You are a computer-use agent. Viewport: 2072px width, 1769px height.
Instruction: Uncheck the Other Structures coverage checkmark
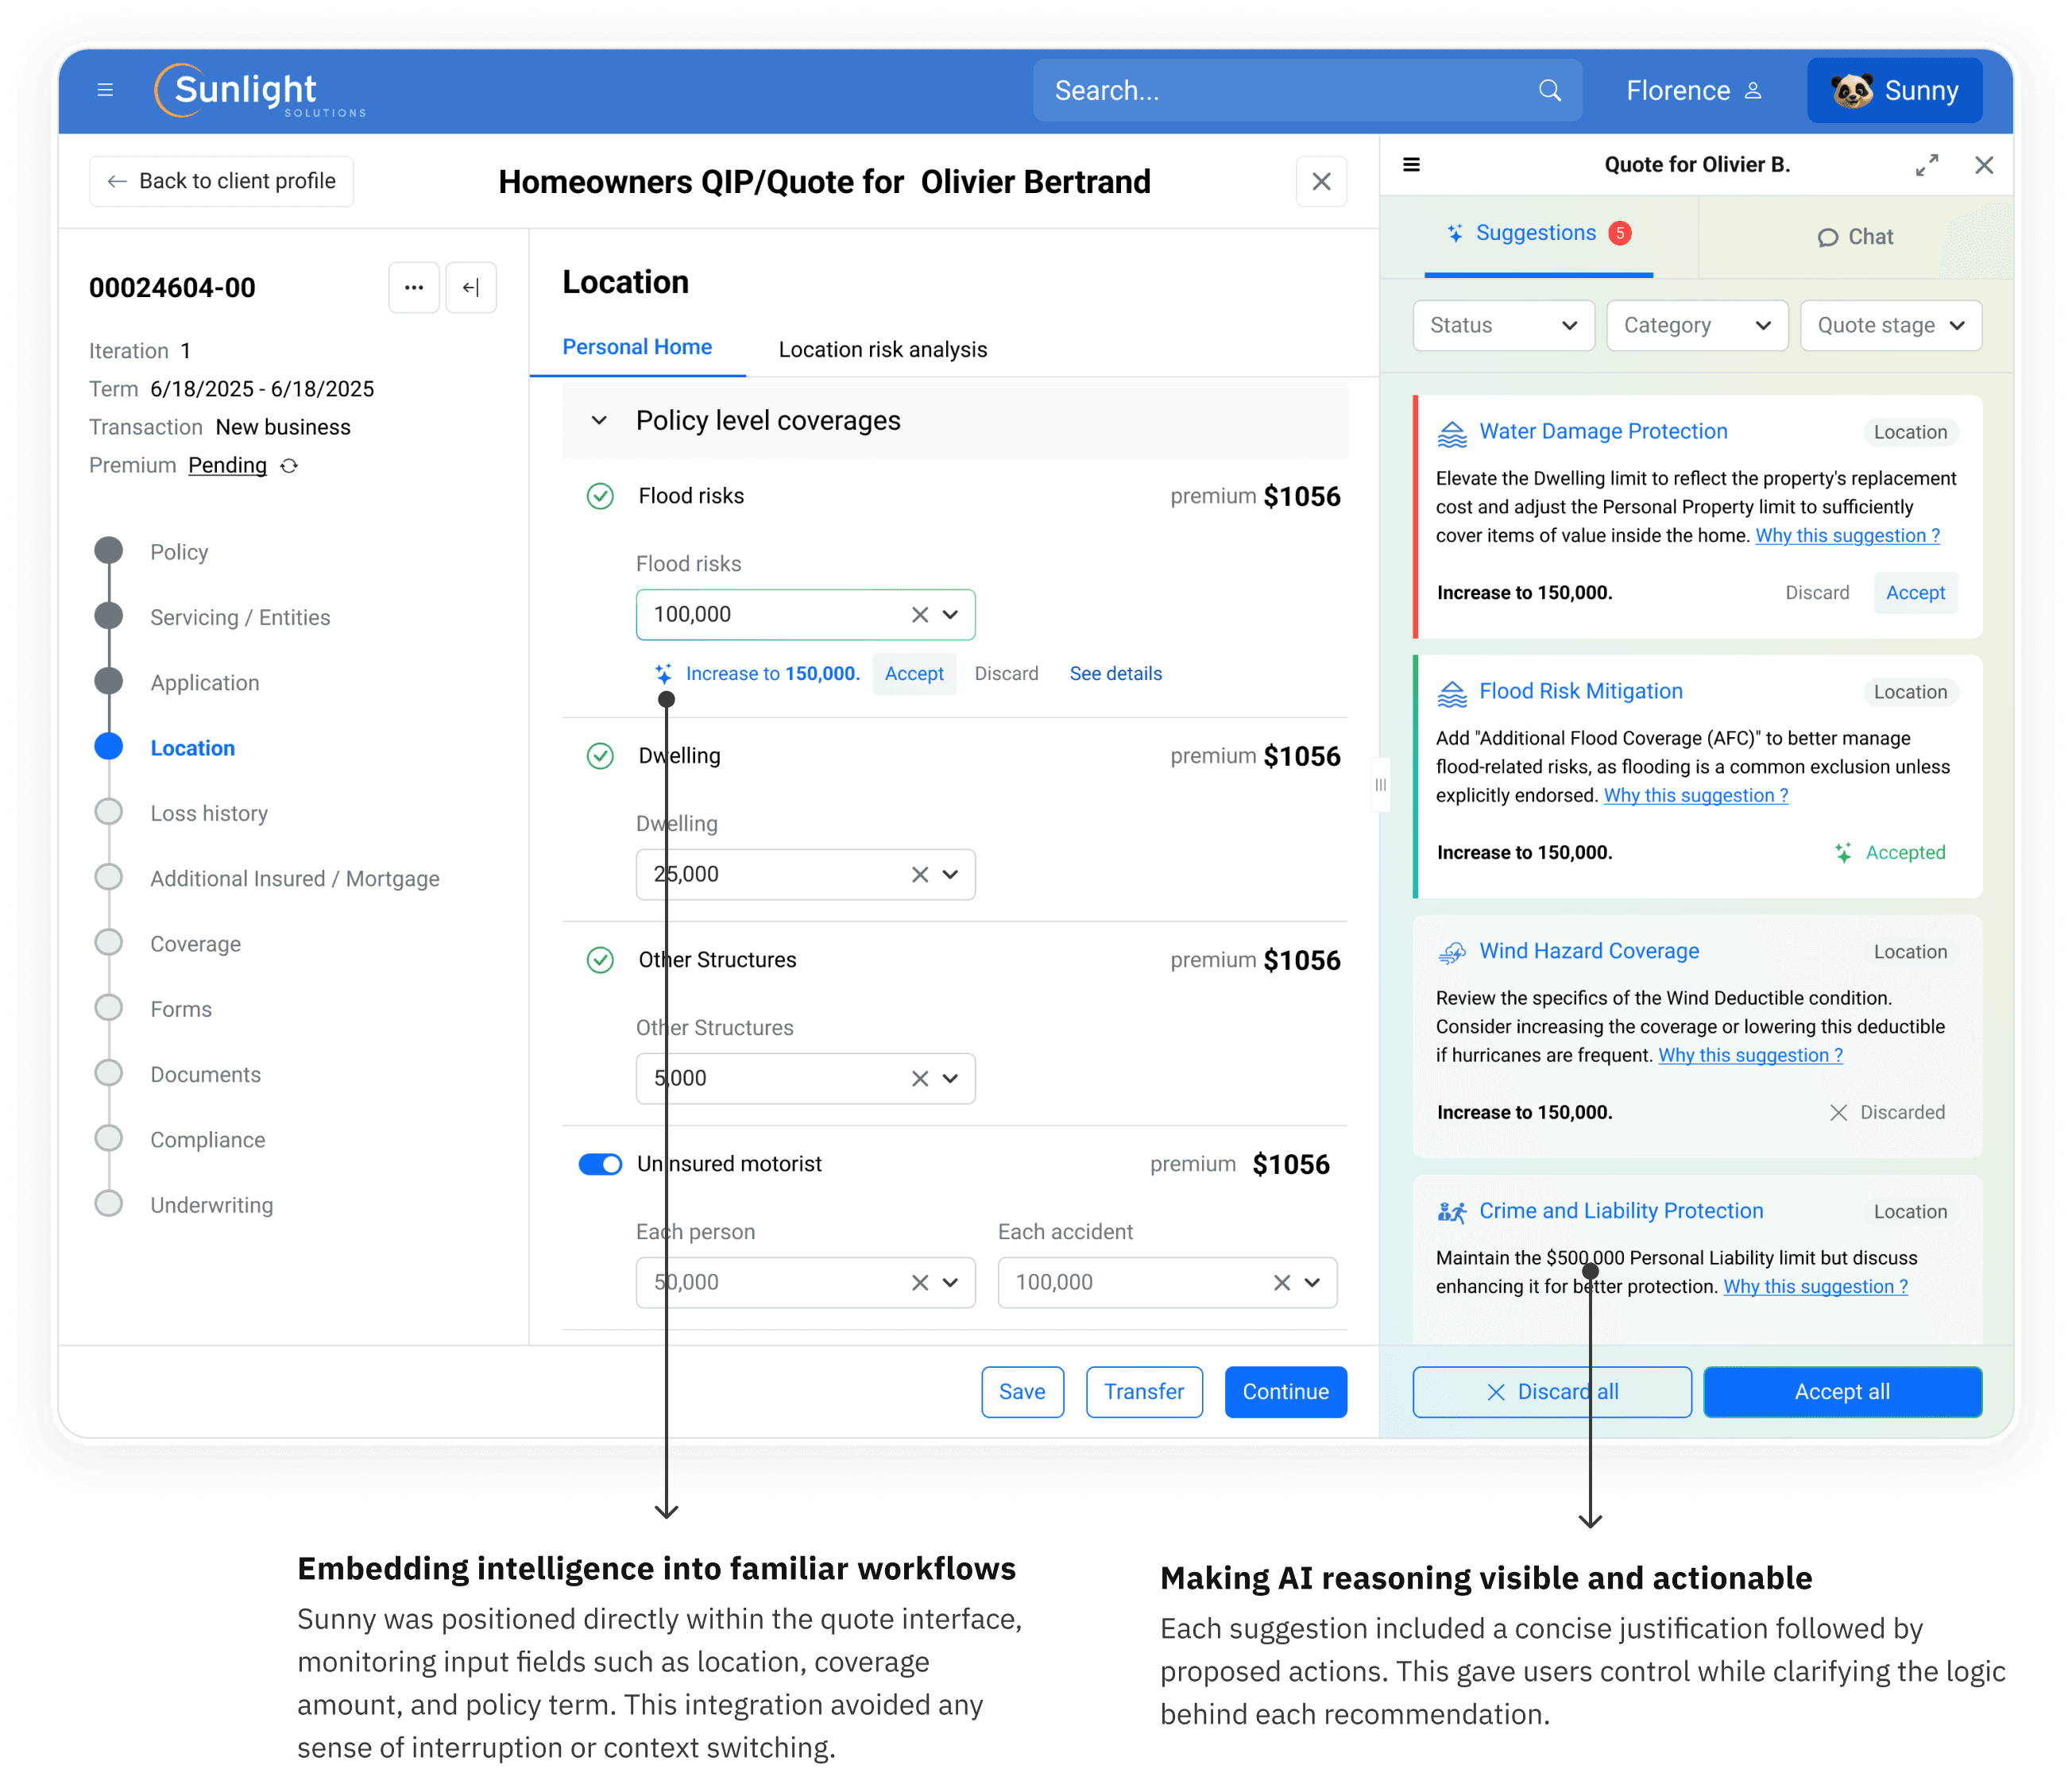click(x=600, y=960)
